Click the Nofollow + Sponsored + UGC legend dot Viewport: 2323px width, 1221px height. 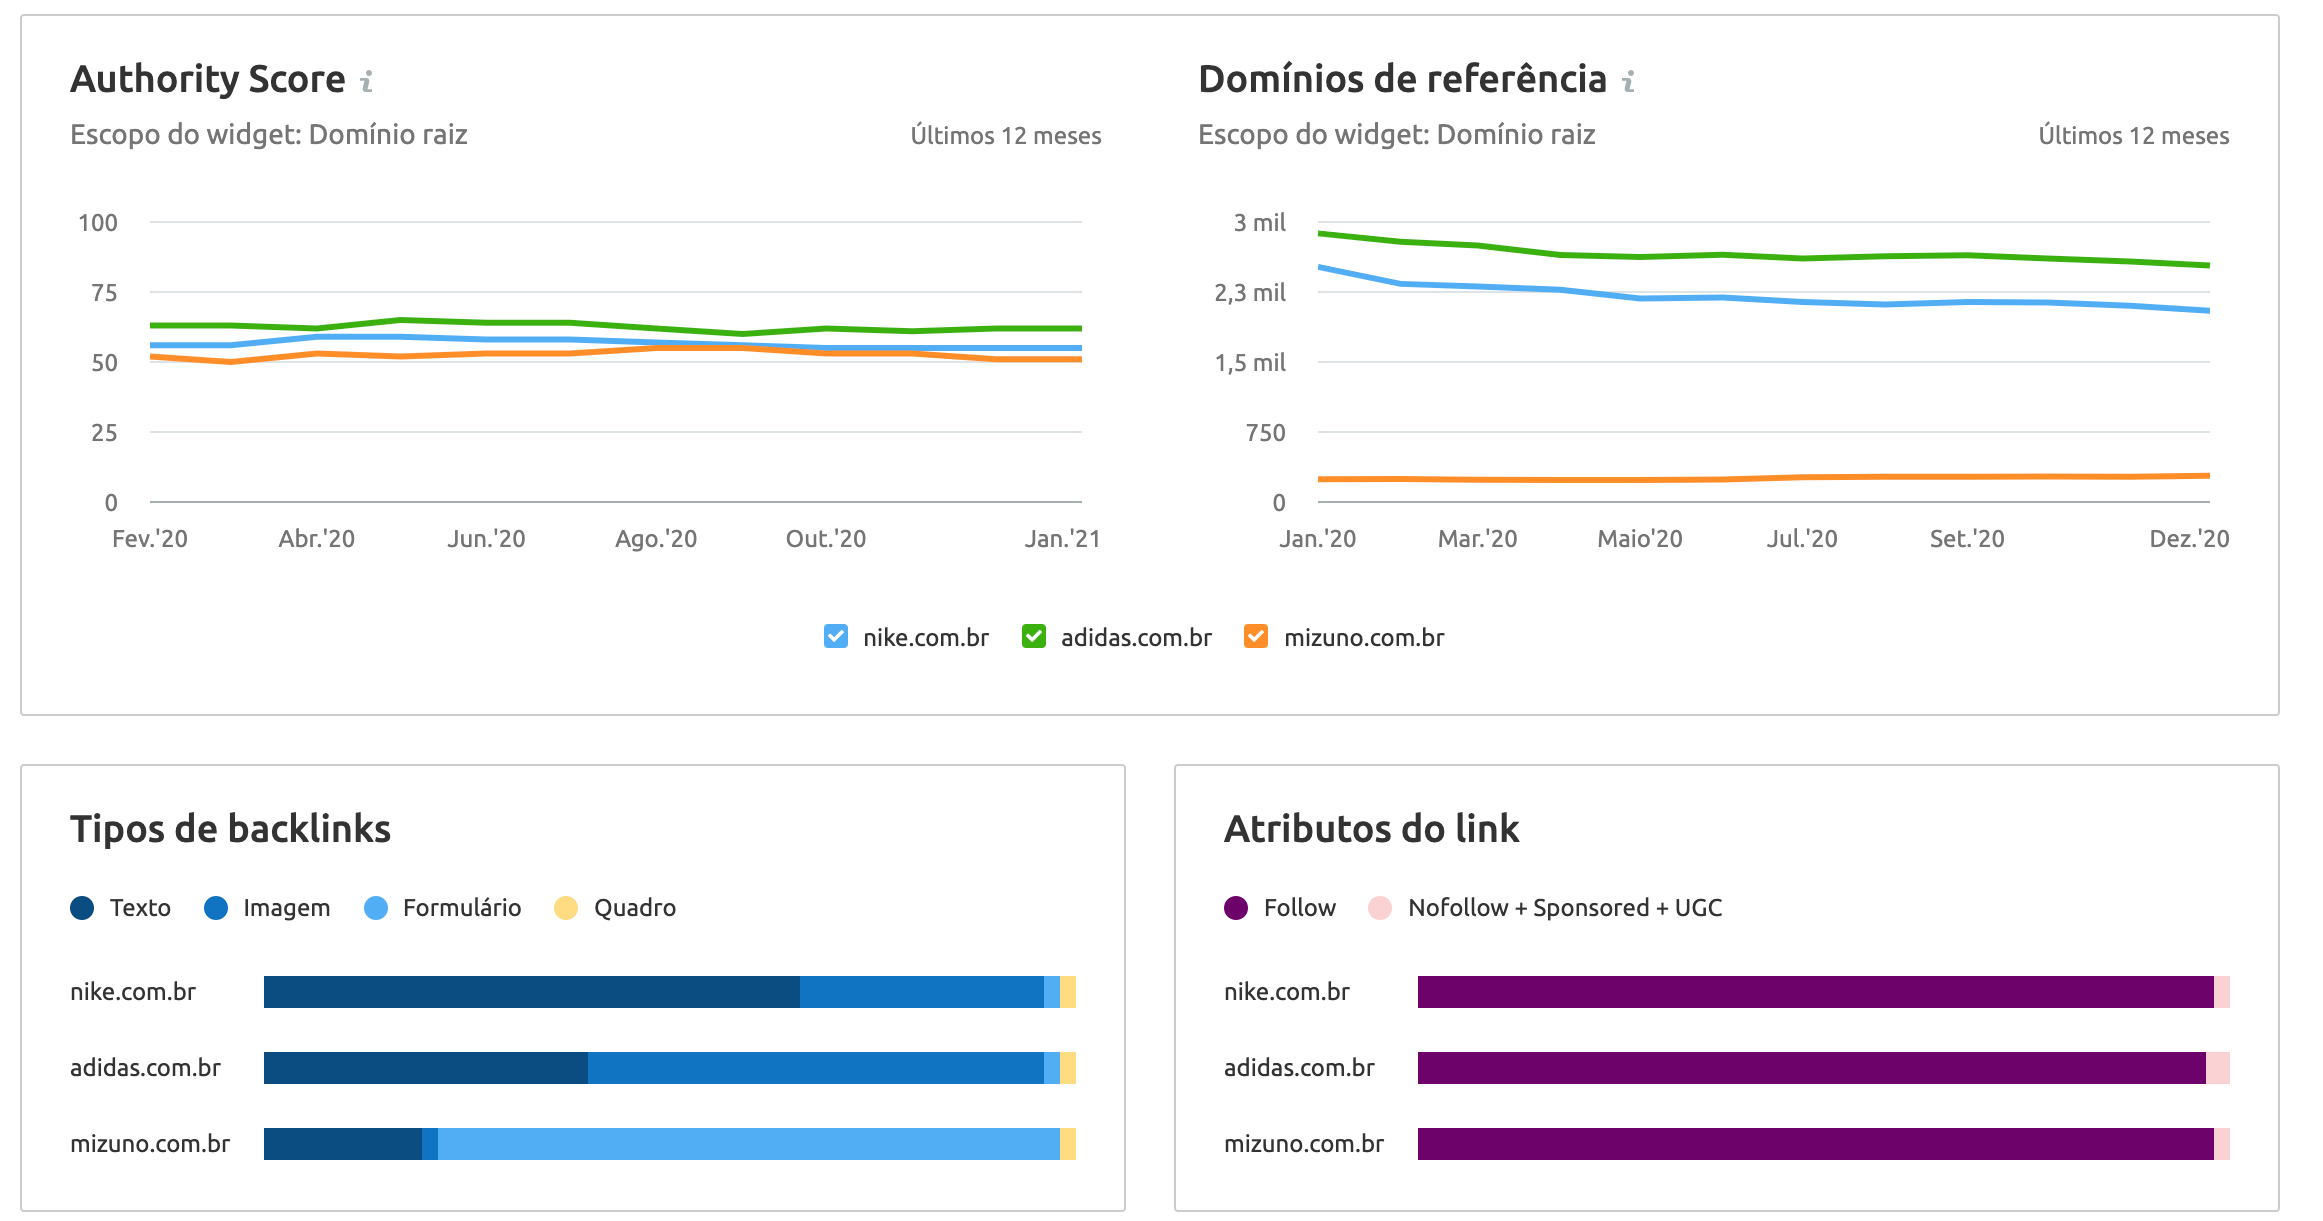click(1380, 908)
